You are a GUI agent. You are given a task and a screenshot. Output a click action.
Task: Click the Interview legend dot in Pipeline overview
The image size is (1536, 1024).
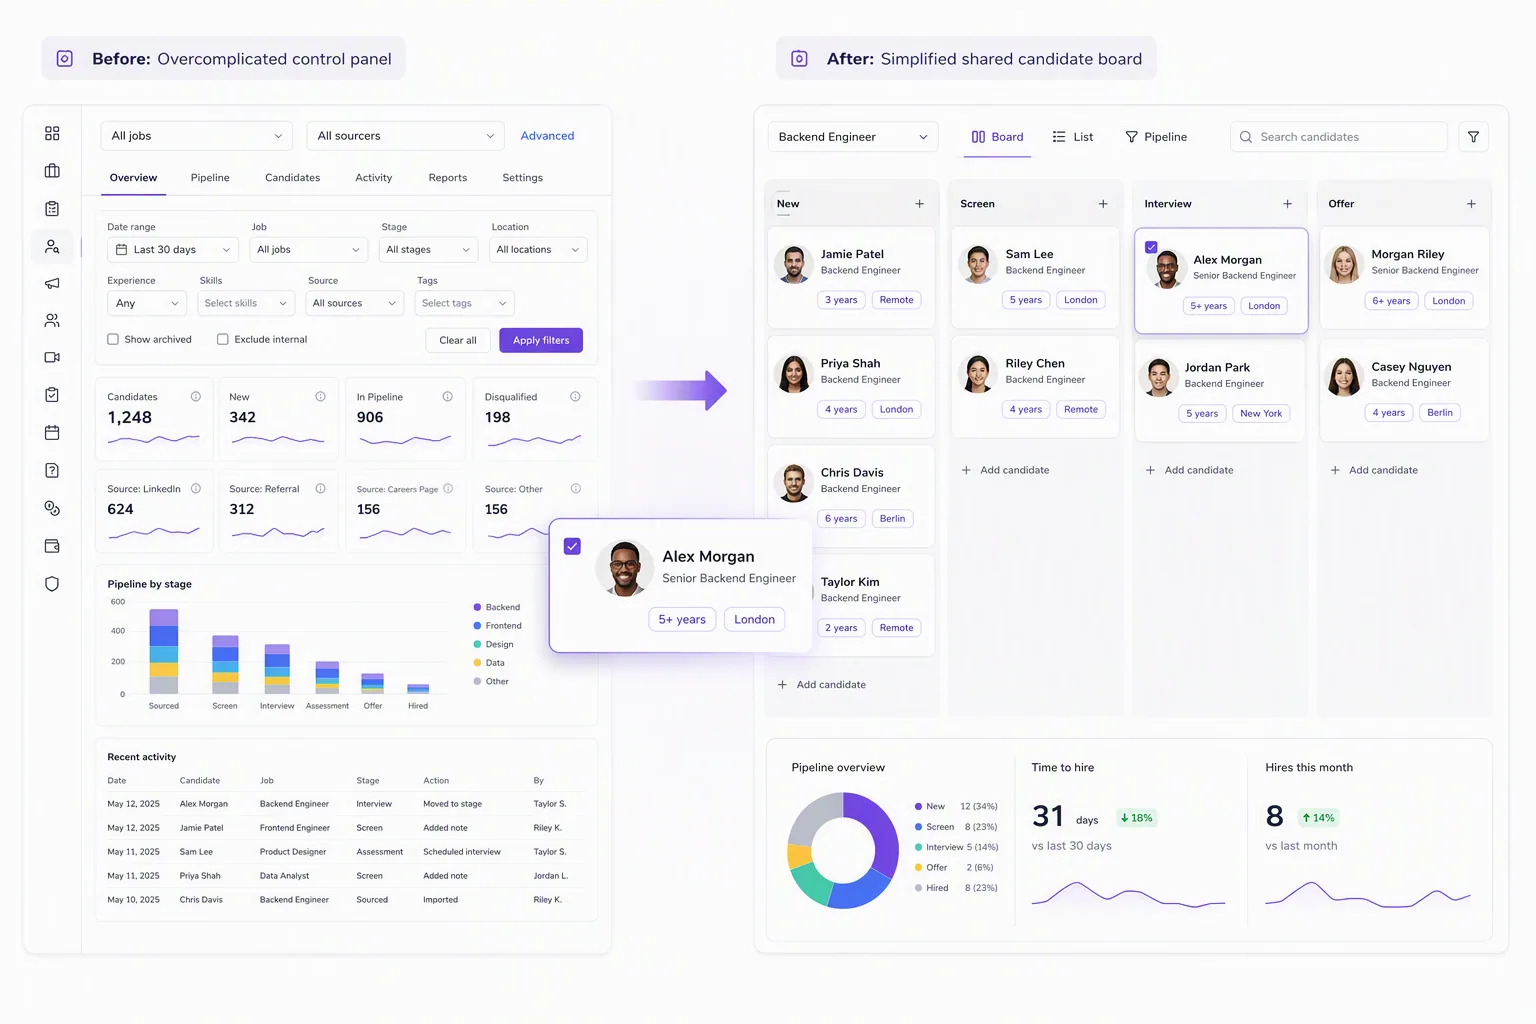(918, 847)
